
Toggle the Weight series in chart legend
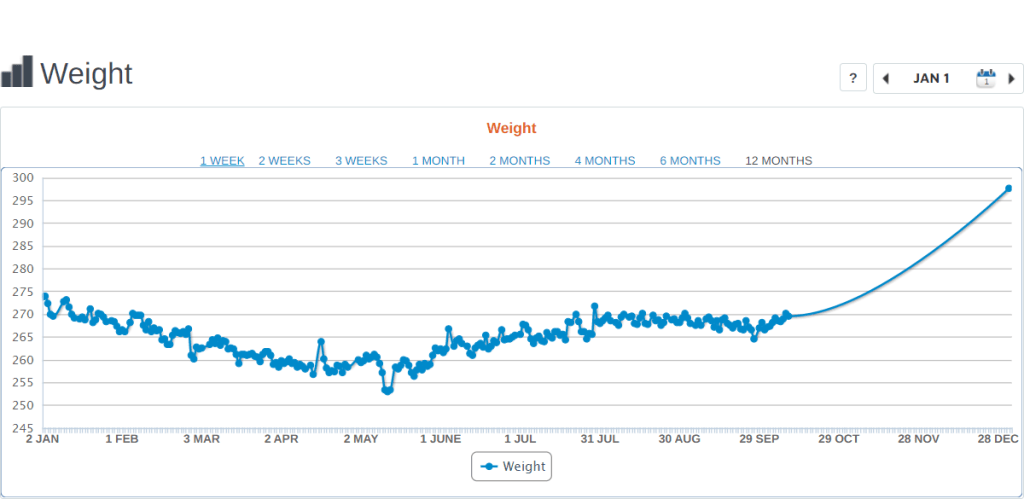512,466
